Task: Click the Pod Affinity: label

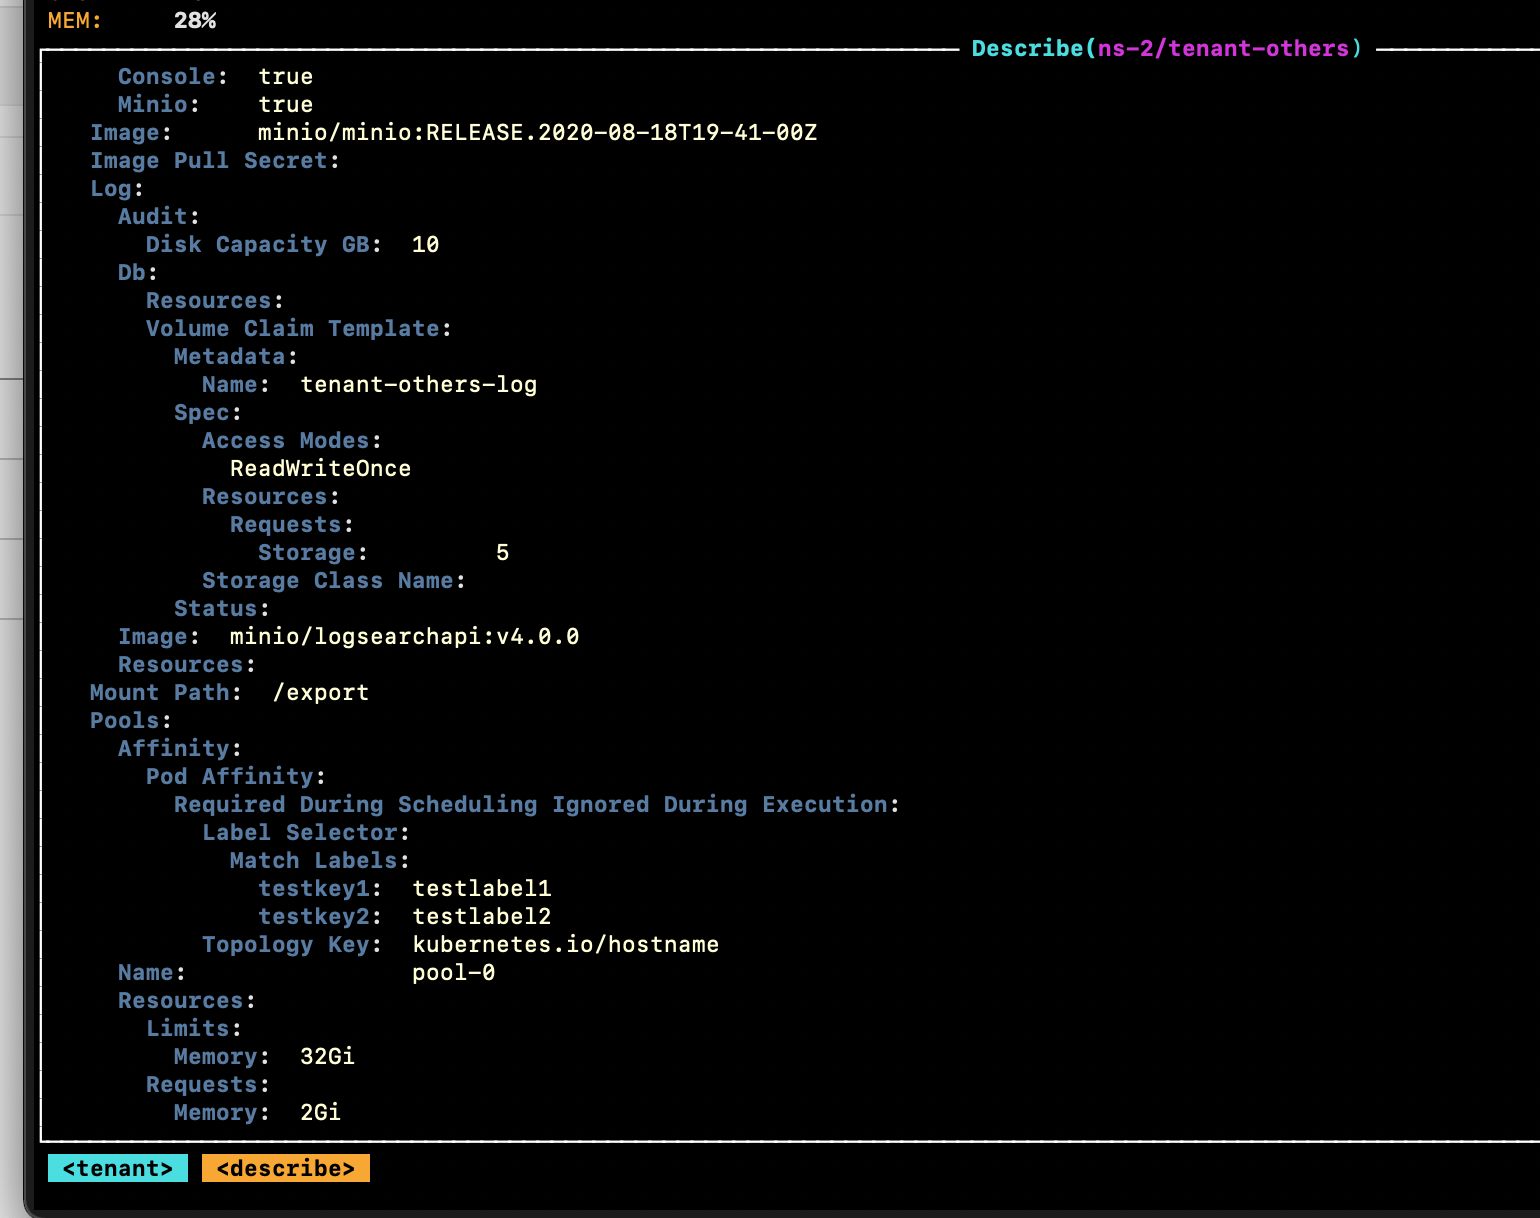Action: click(x=236, y=776)
